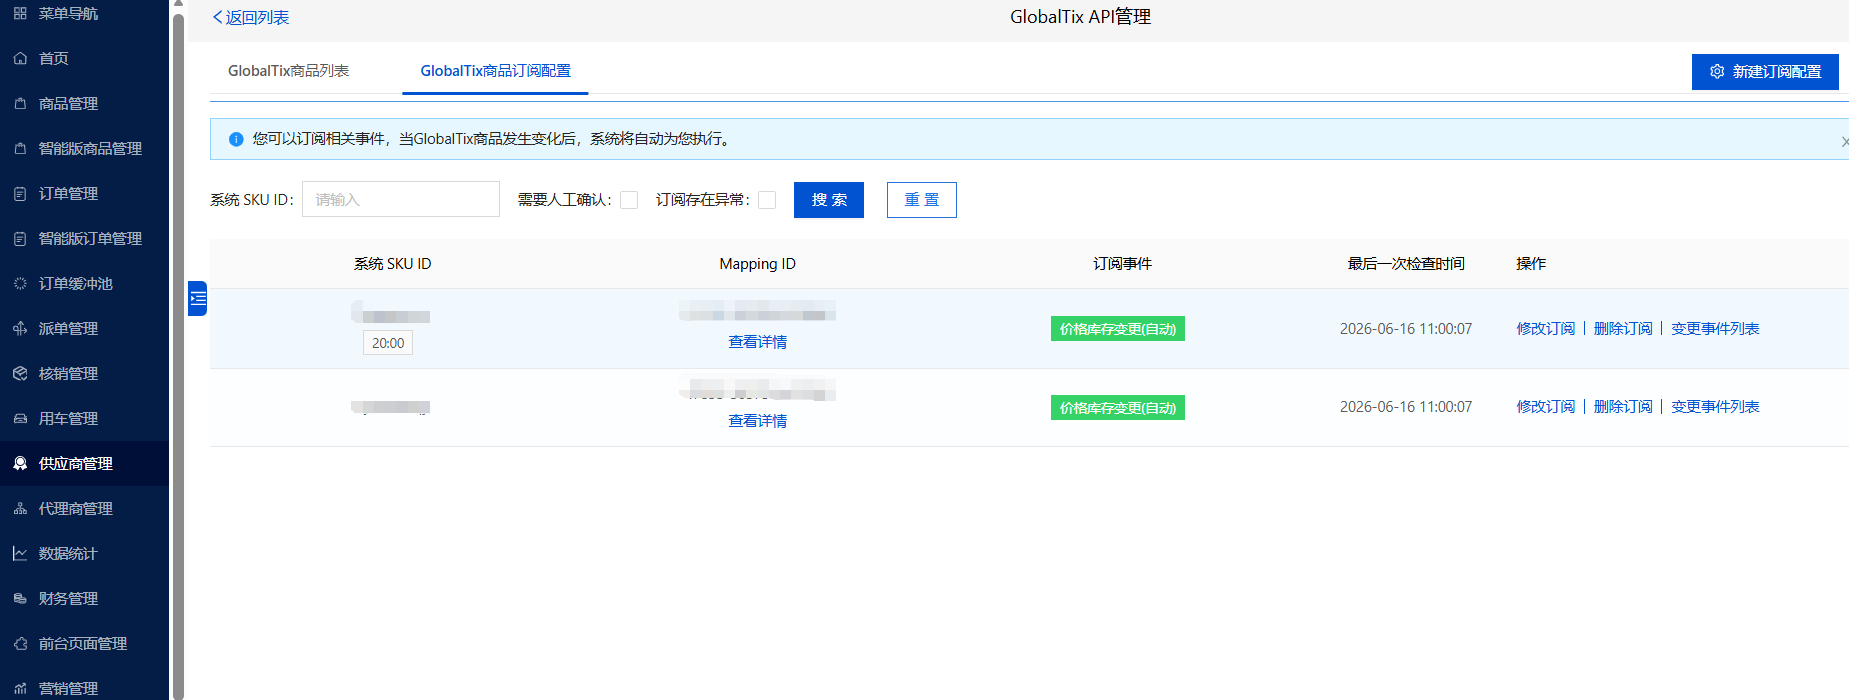This screenshot has height=700, width=1849.
Task: Click the blue sidebar collapse handle icon
Action: pyautogui.click(x=198, y=298)
